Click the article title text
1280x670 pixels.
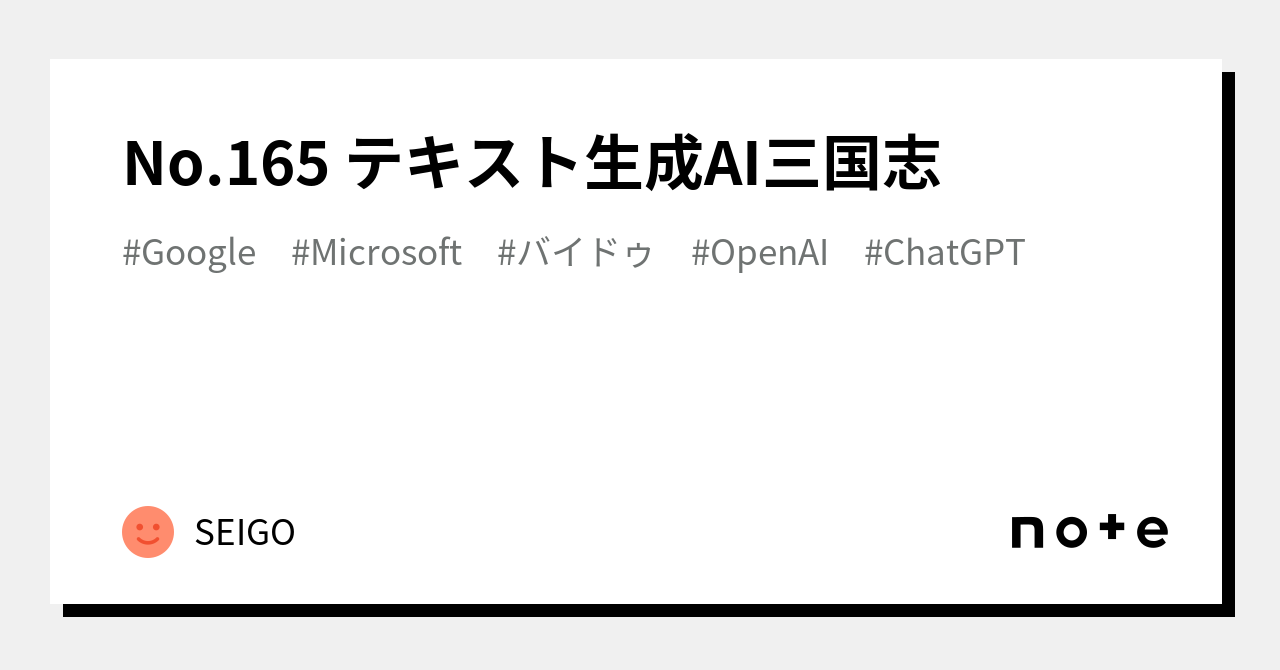pyautogui.click(x=532, y=164)
